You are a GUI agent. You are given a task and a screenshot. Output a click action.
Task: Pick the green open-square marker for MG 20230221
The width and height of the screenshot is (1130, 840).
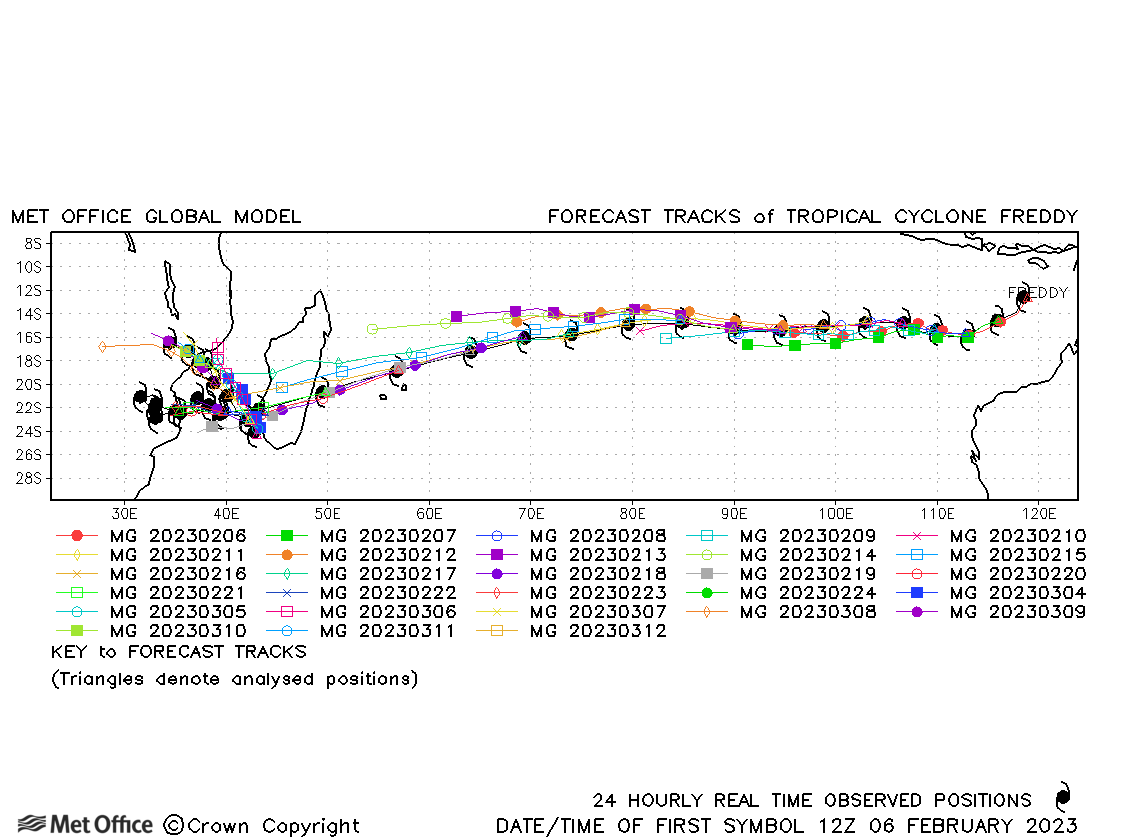[76, 593]
